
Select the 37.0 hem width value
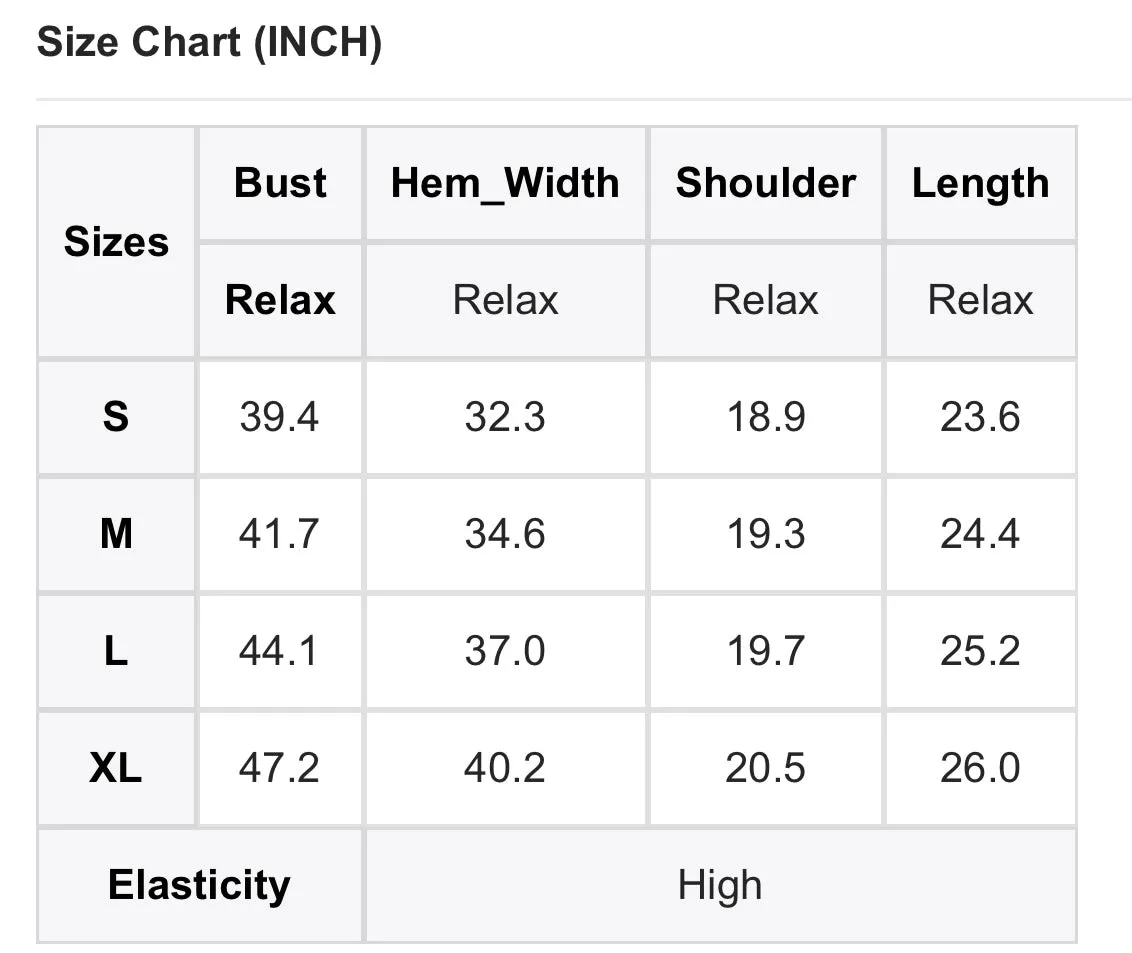tap(505, 651)
